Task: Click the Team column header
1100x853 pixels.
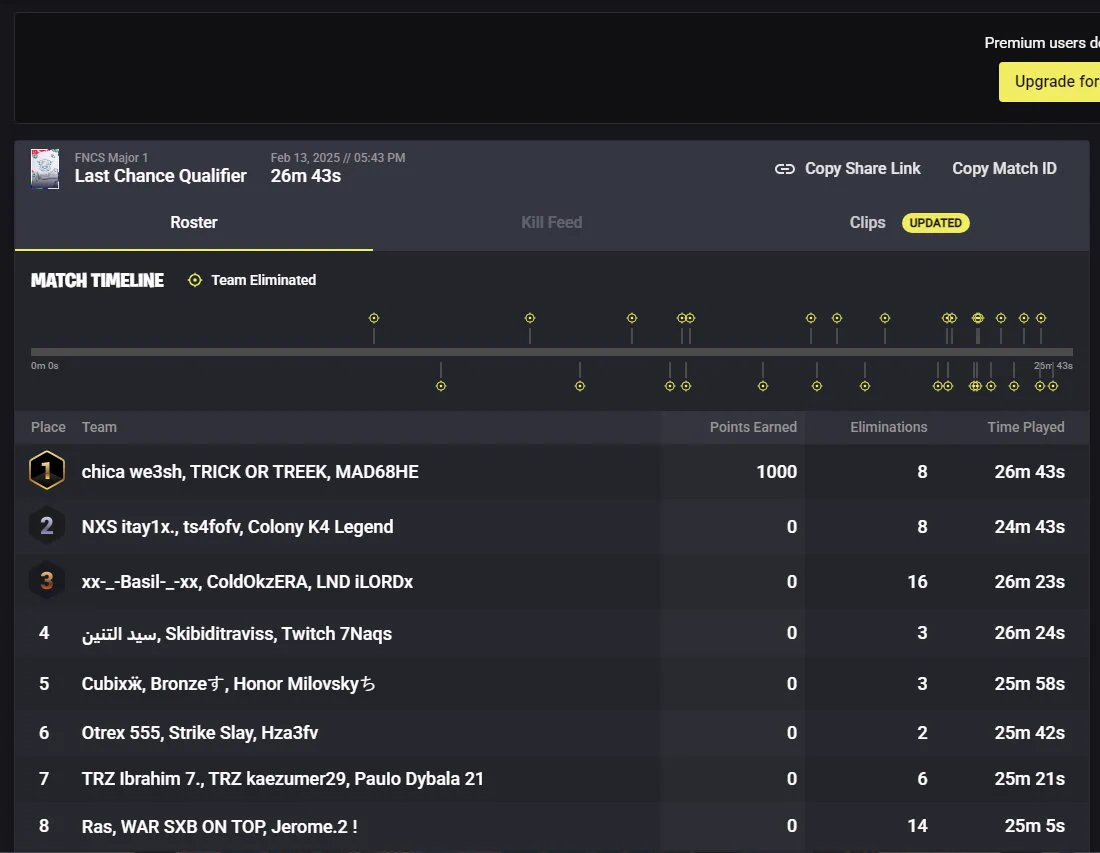Action: pos(99,427)
